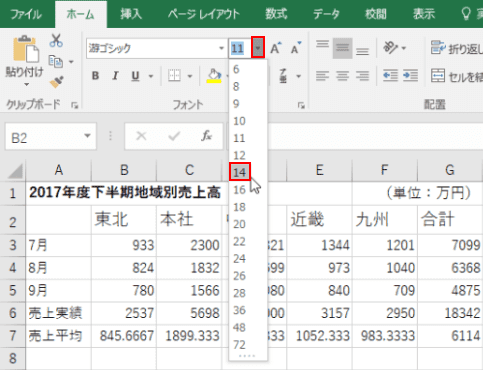Open the Copy options dropdown arrow
Viewport: 483px width, 370px height.
pyautogui.click(x=71, y=62)
